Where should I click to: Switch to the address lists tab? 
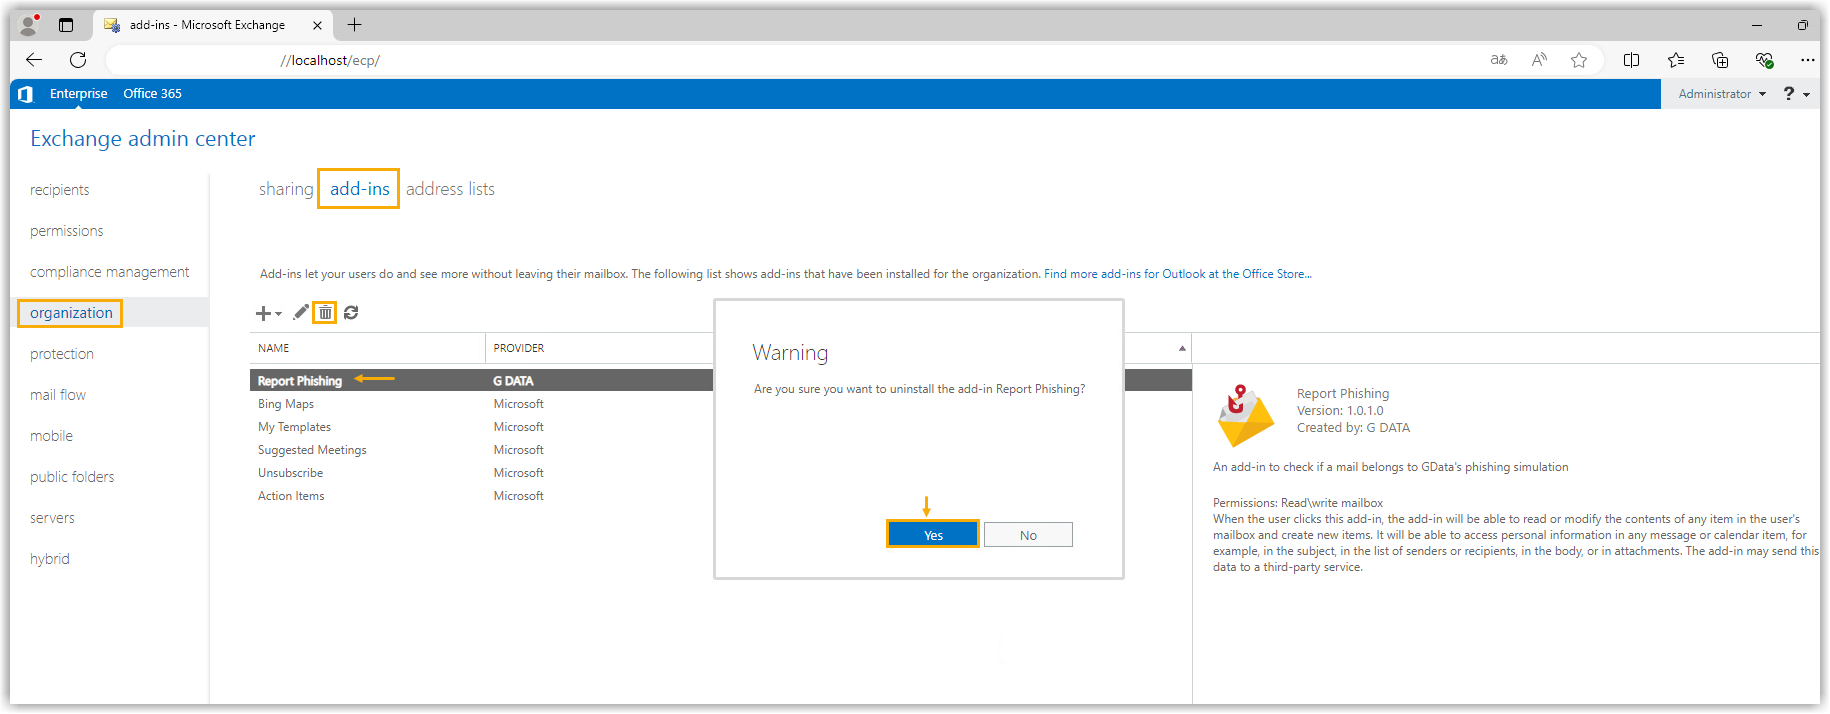pyautogui.click(x=450, y=189)
